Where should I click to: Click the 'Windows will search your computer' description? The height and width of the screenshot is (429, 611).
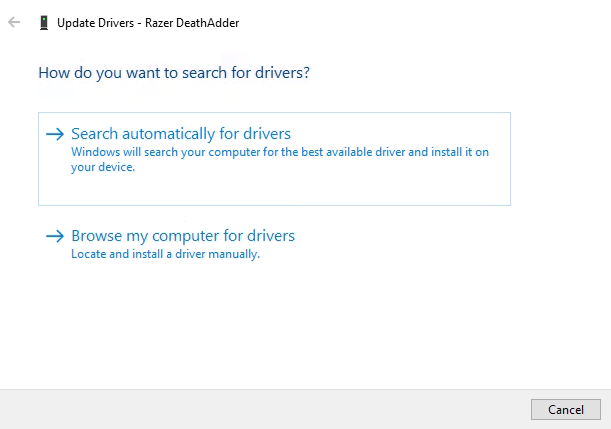click(x=280, y=159)
